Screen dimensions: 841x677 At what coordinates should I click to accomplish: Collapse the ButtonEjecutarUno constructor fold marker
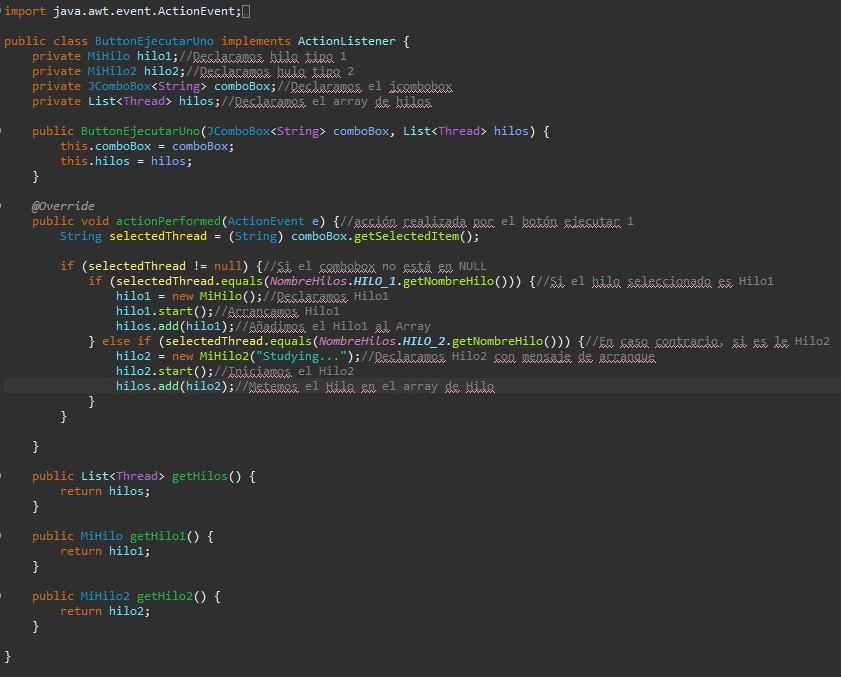[2, 131]
